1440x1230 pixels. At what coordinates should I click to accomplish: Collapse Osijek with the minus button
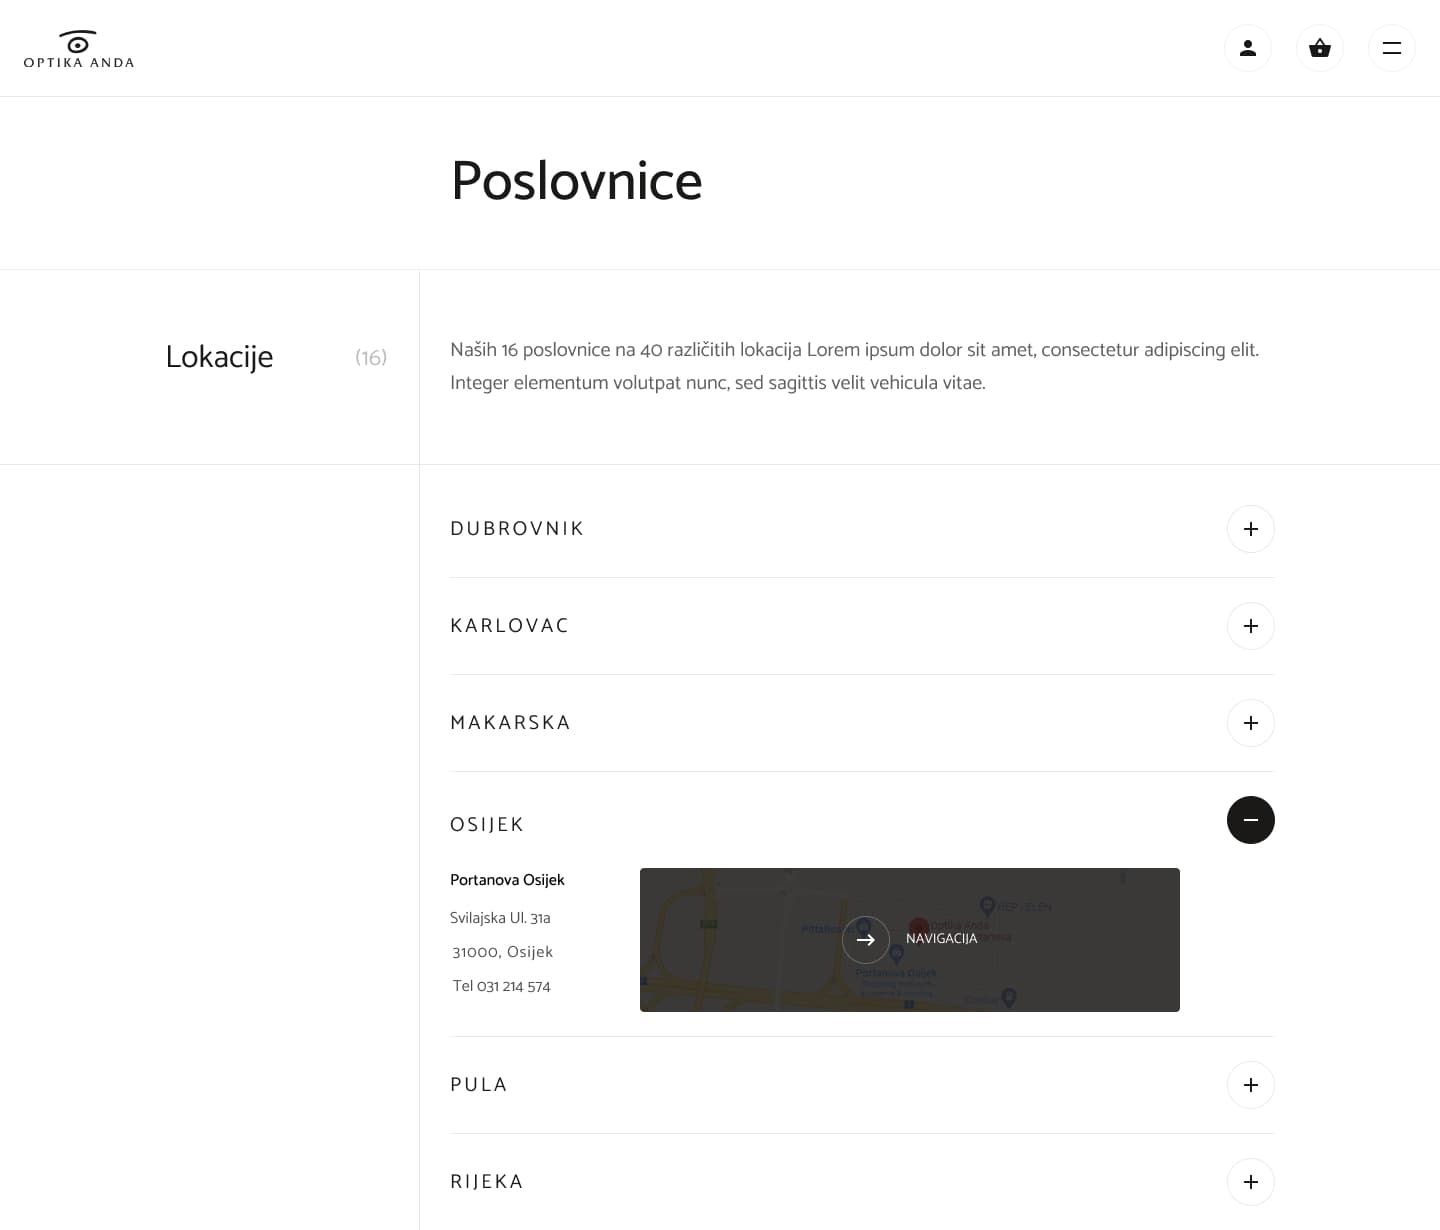(1251, 820)
